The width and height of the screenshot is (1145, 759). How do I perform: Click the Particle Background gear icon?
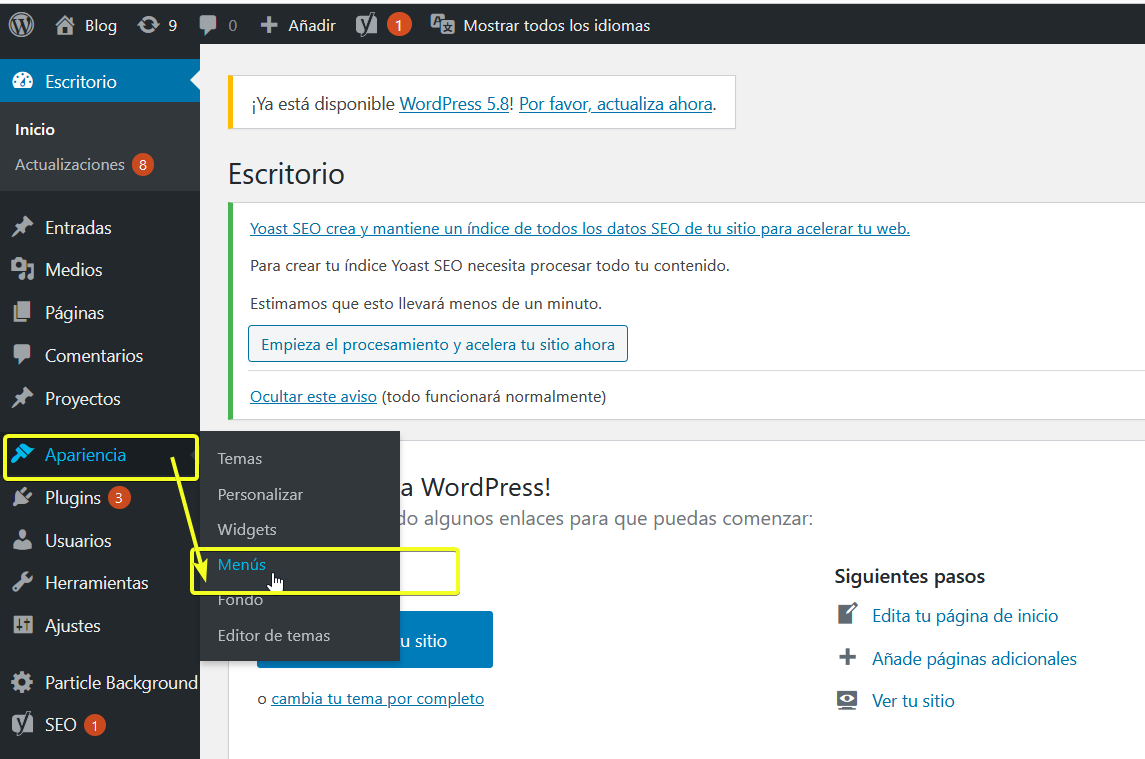[23, 682]
